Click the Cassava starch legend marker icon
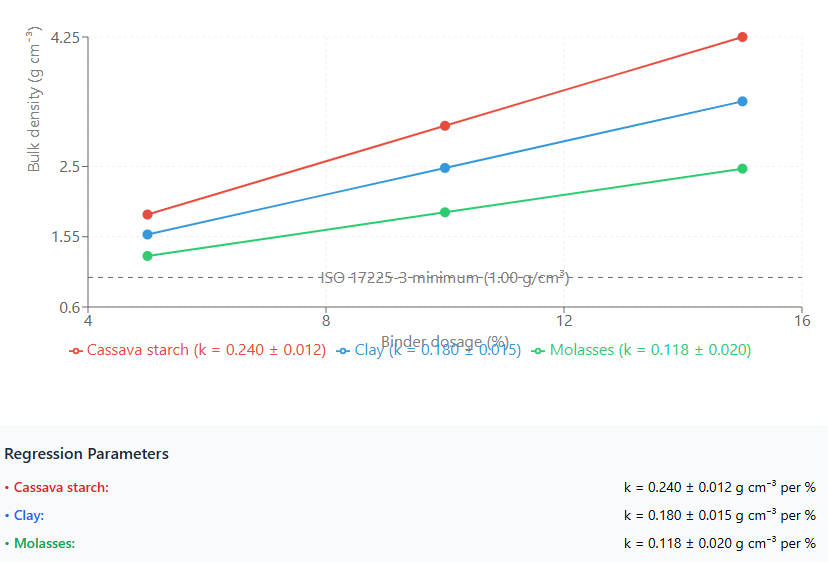Screen dimensions: 828x562 pyautogui.click(x=75, y=351)
